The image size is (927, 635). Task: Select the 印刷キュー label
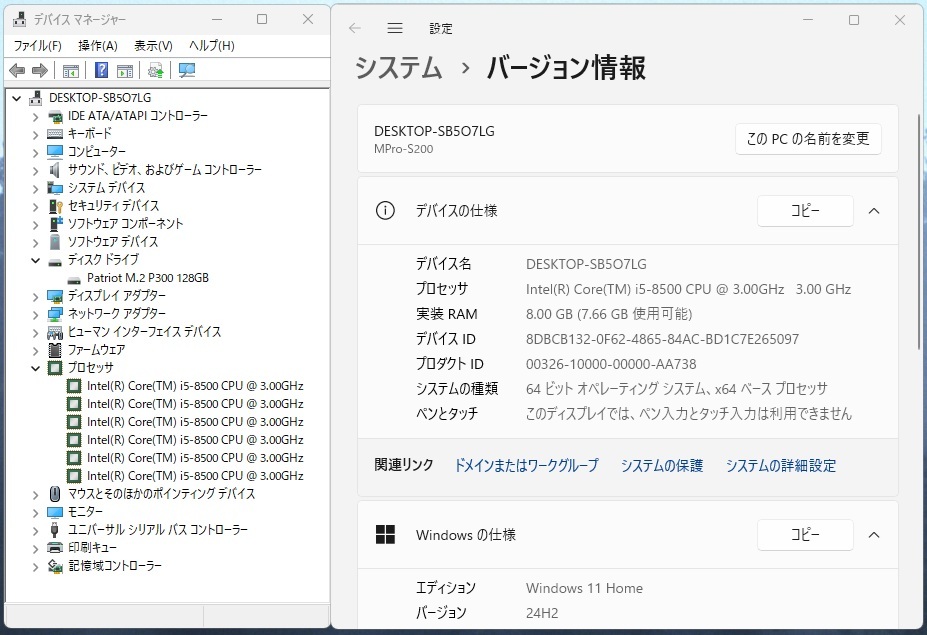[x=92, y=548]
